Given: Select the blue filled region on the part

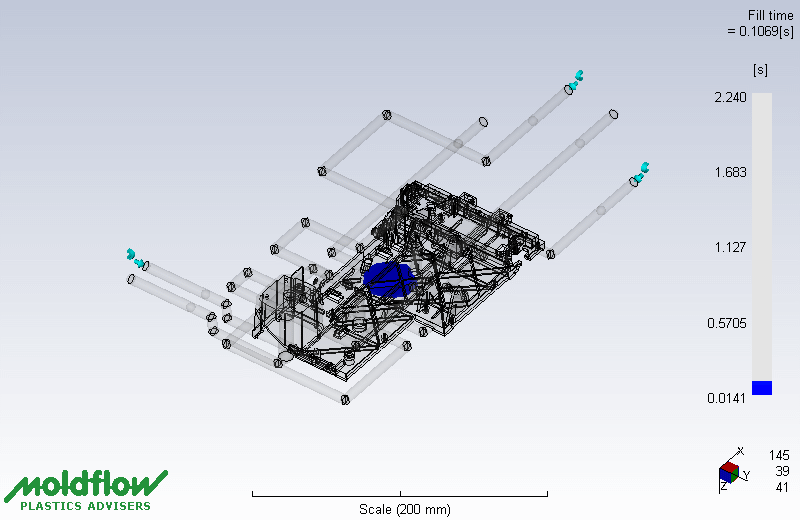Looking at the screenshot, I should (390, 279).
